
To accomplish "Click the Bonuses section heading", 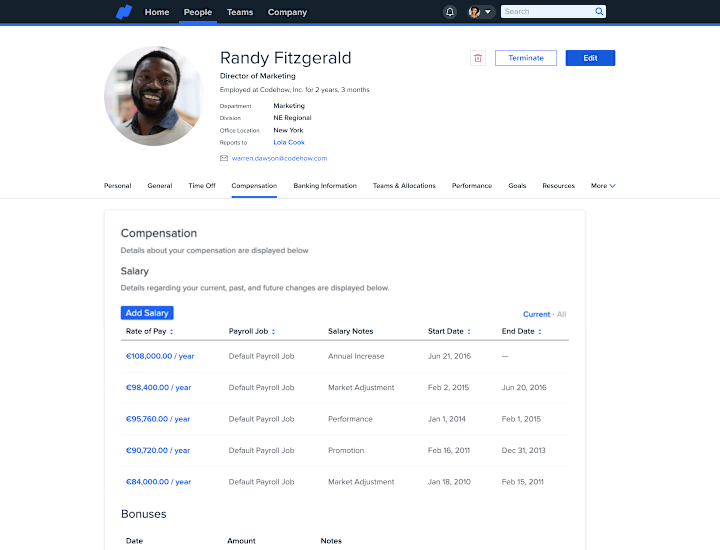I will click(144, 514).
